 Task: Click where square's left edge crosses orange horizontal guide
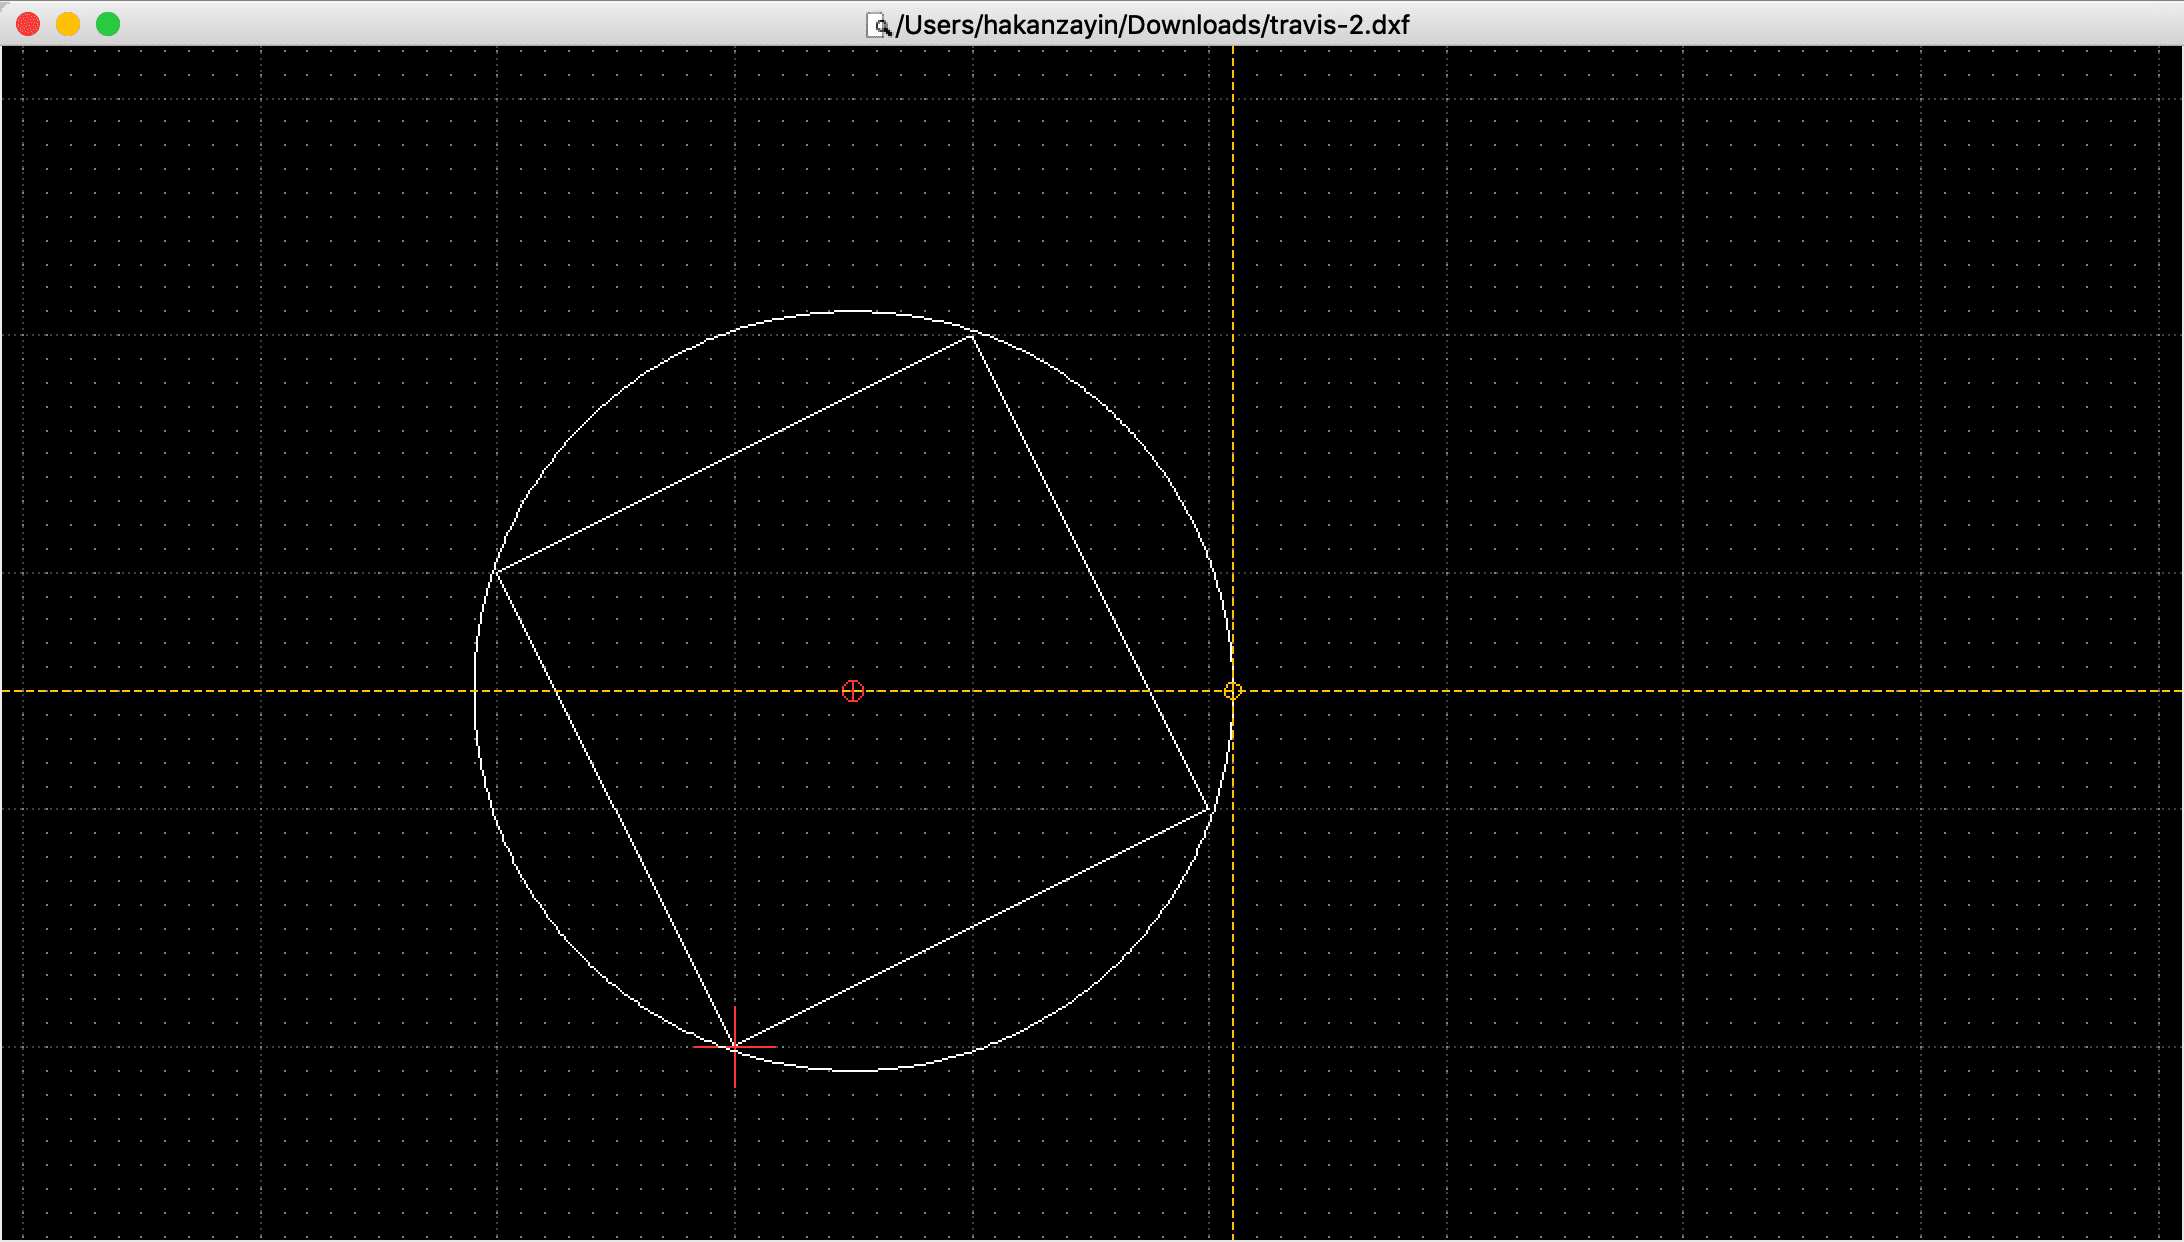(557, 691)
